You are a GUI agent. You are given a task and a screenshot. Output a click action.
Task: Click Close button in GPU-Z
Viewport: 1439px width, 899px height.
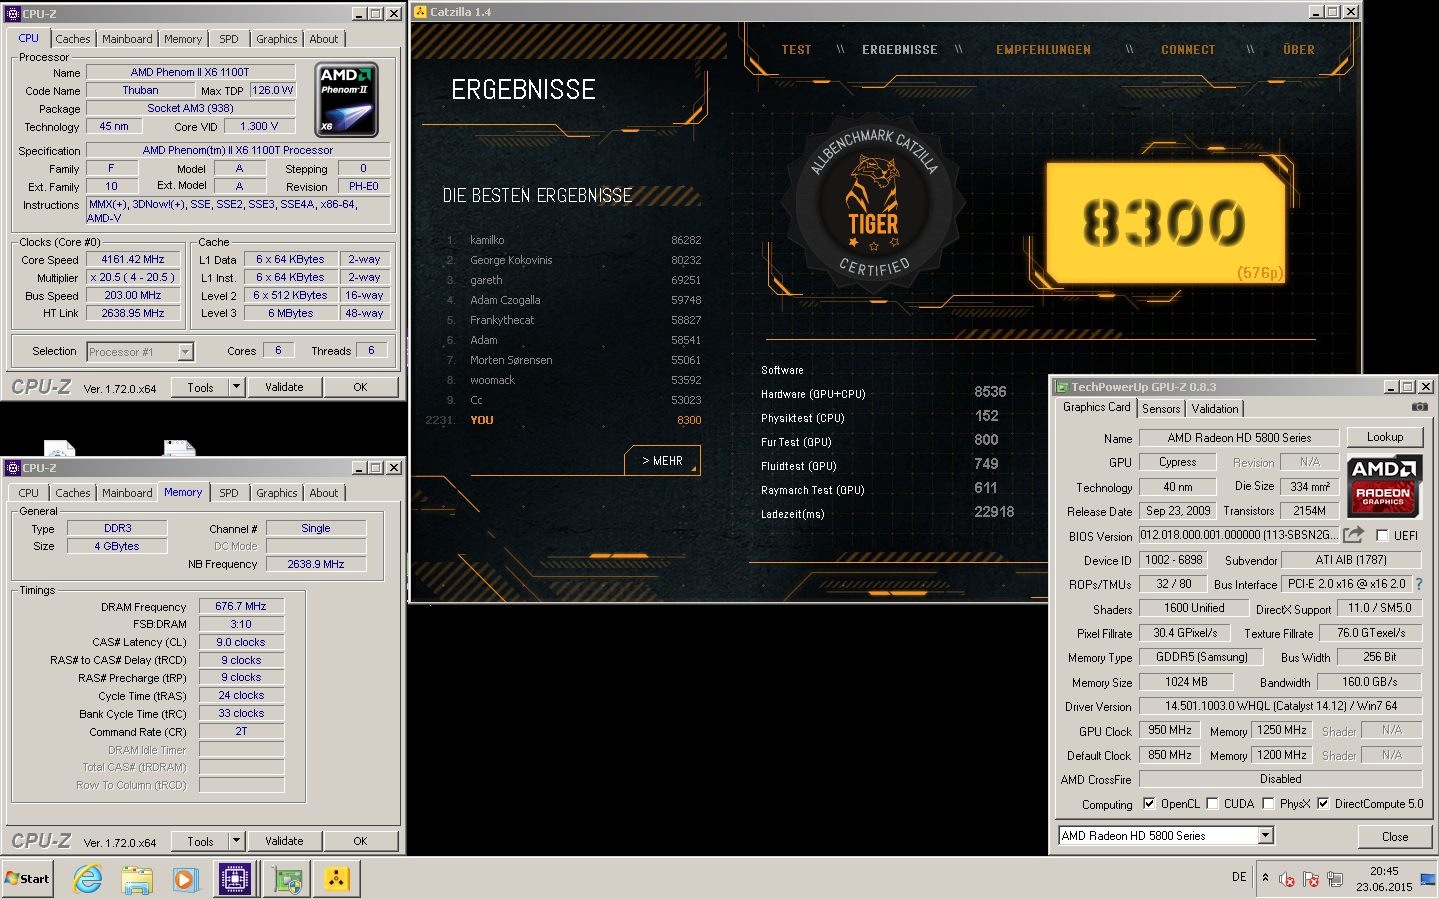(x=1395, y=837)
